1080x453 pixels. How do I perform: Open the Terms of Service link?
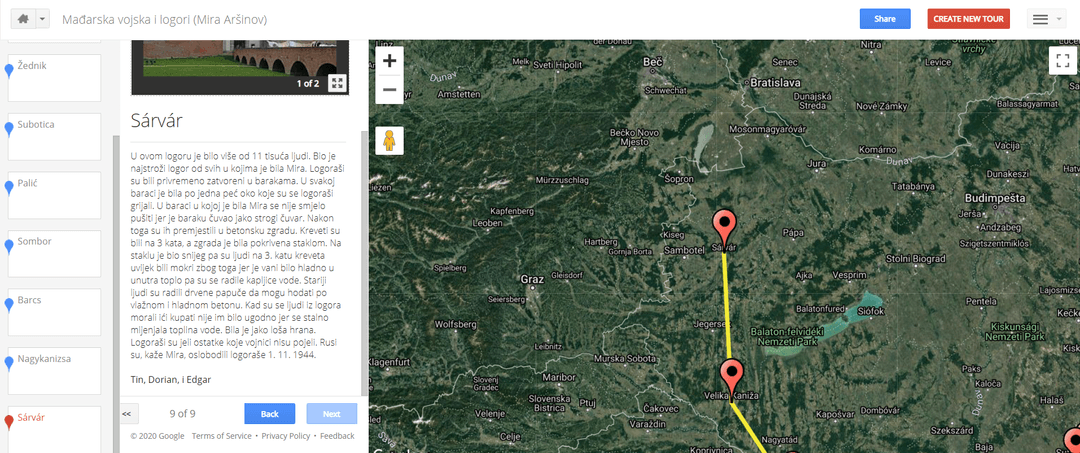tap(221, 436)
